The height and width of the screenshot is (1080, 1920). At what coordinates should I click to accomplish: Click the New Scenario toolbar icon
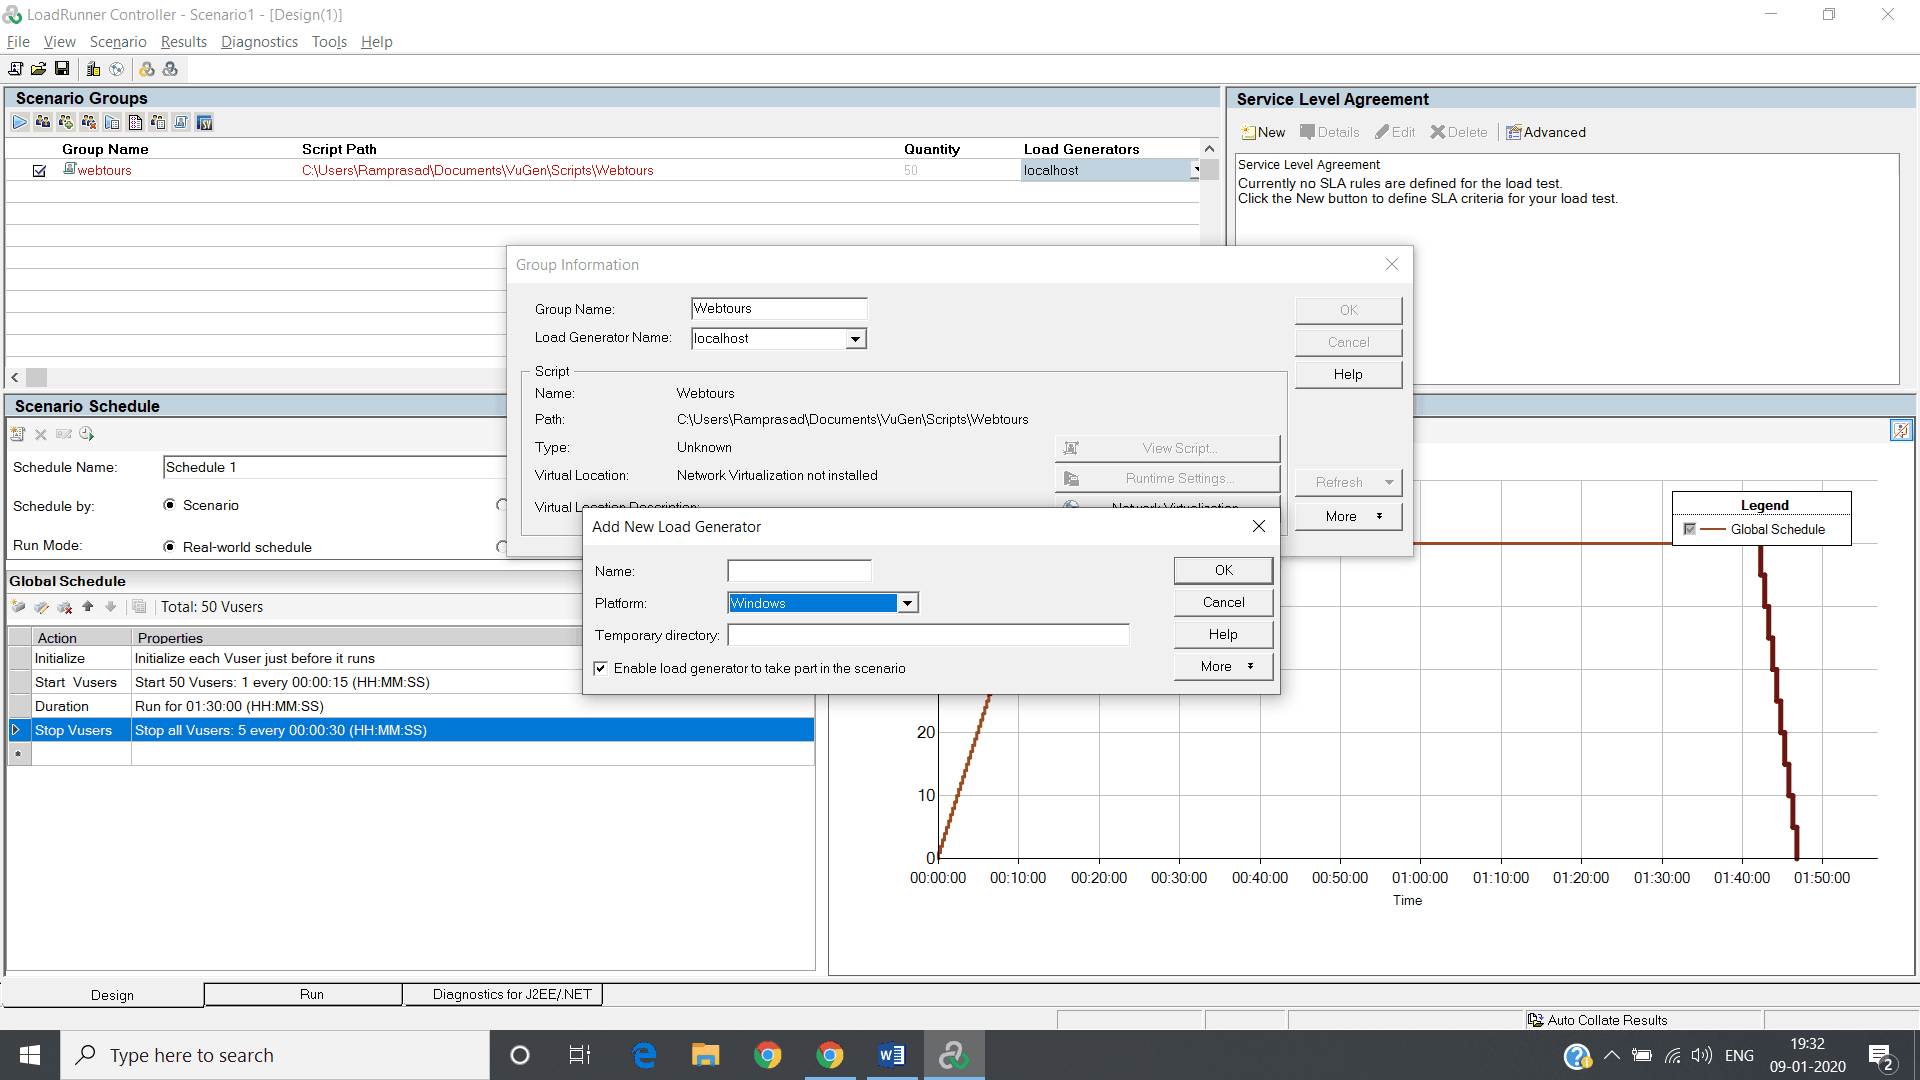pyautogui.click(x=15, y=69)
